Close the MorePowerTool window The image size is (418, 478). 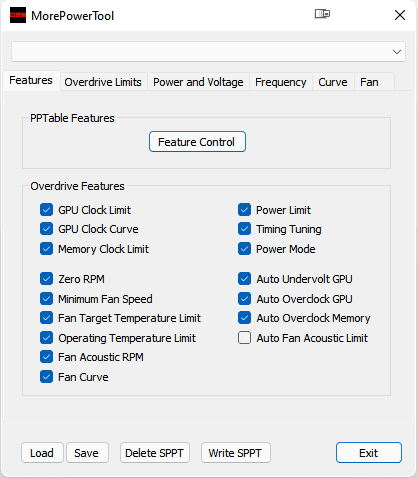[x=400, y=15]
